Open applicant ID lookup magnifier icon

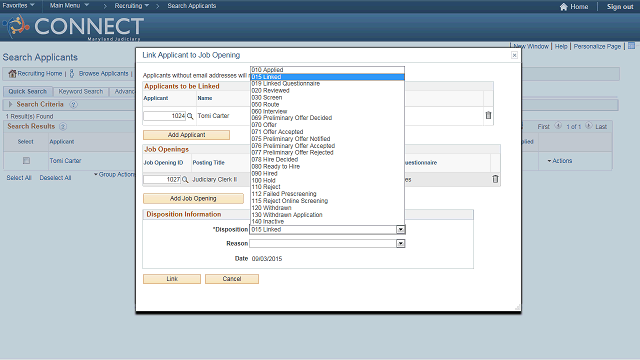[x=190, y=116]
